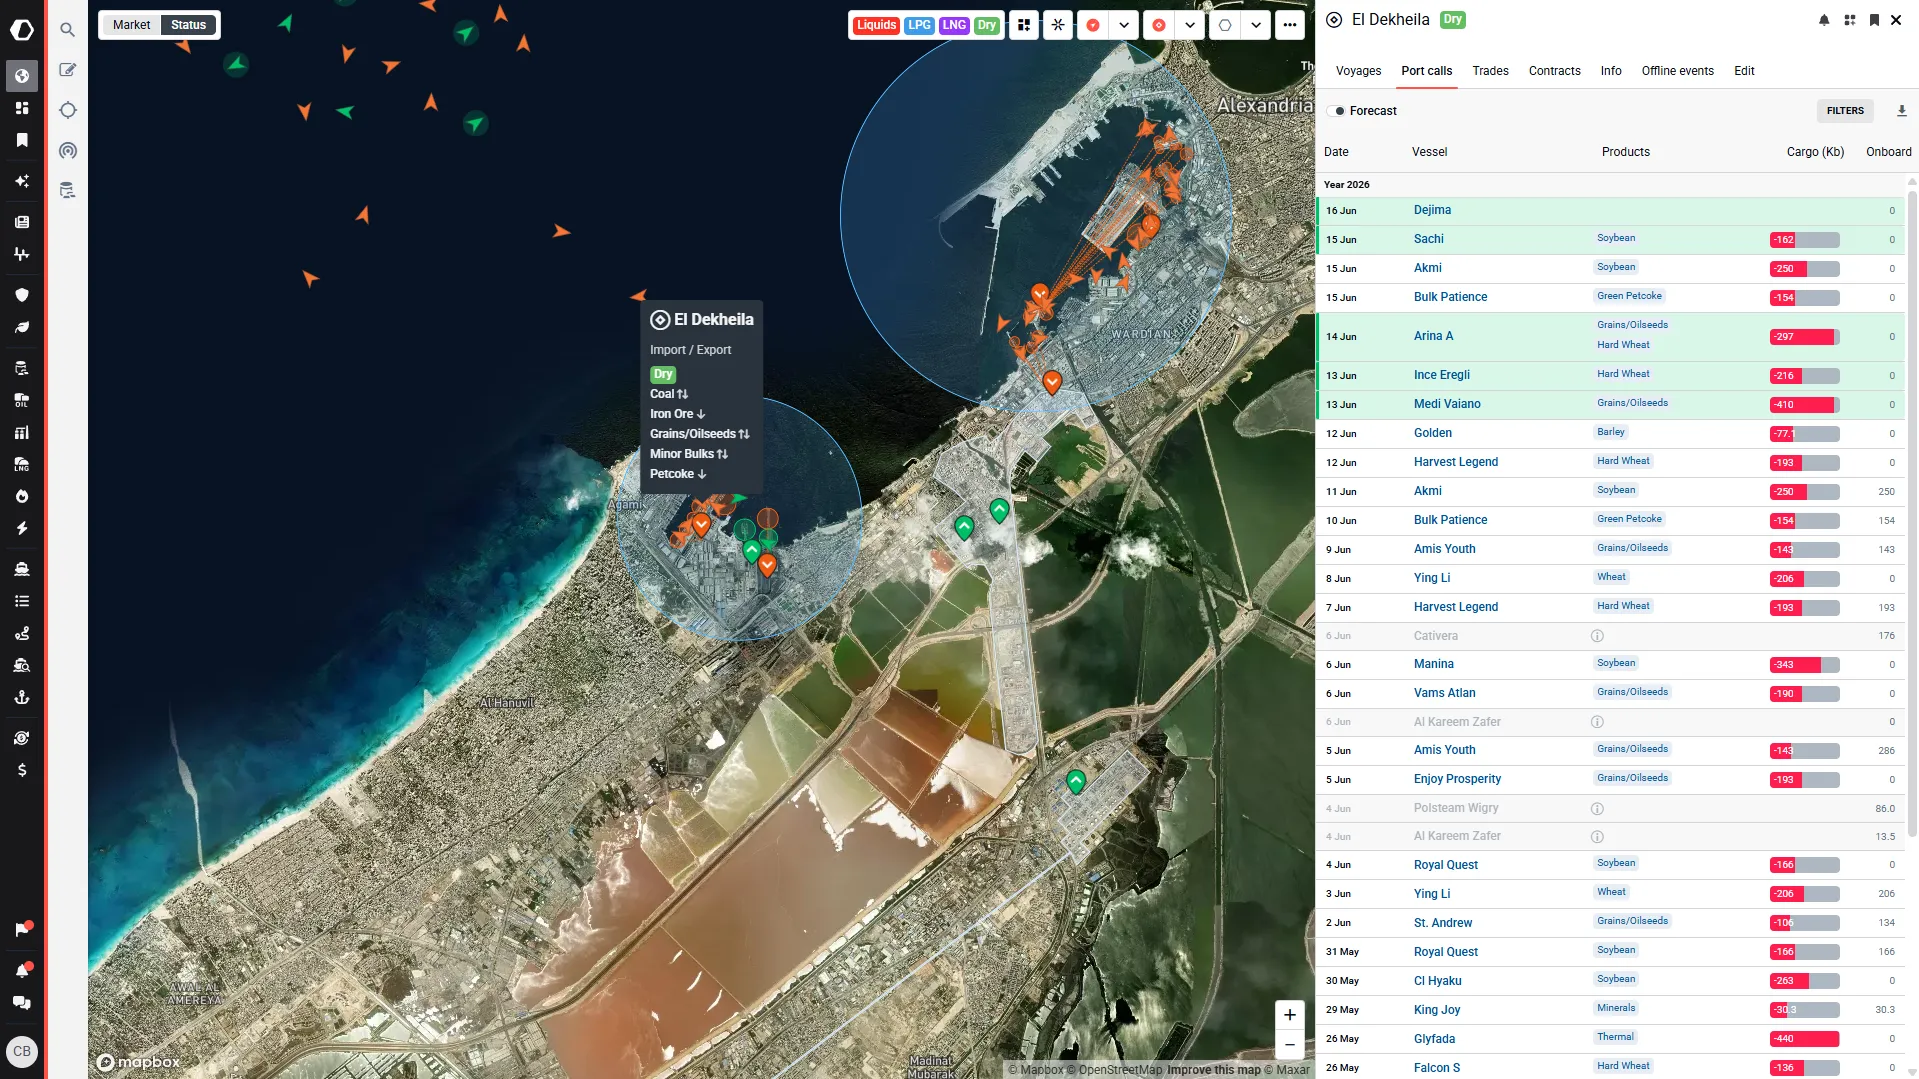Zoom in the map with the plus button
Viewport: 1919px width, 1079px height.
click(x=1290, y=1015)
